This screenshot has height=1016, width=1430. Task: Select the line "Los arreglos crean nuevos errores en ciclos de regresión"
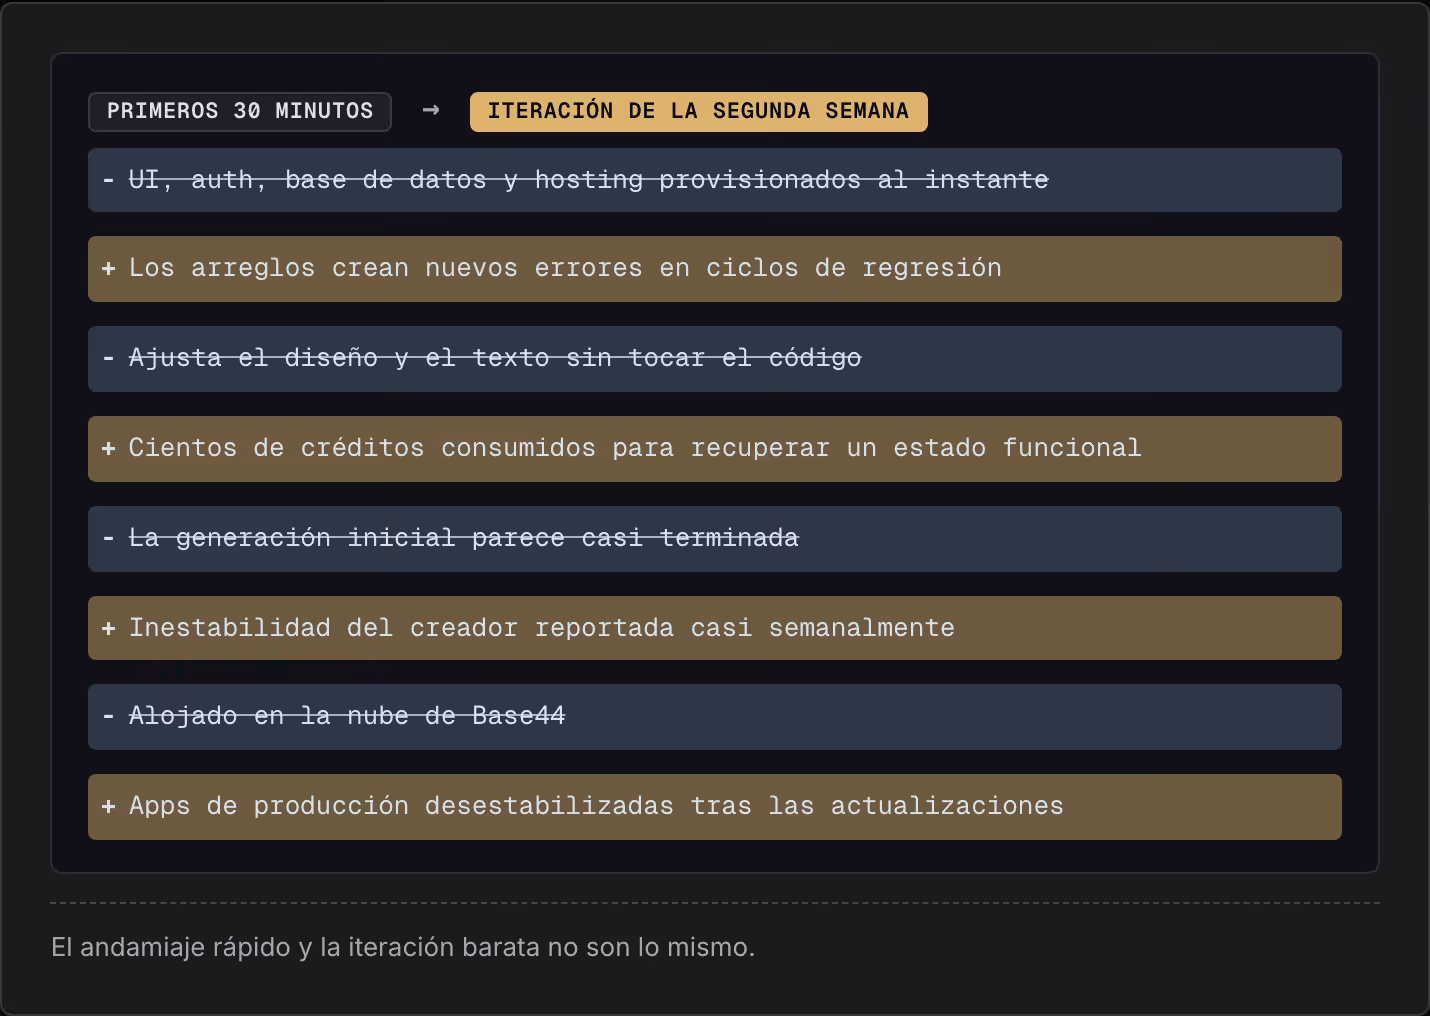pyautogui.click(x=715, y=269)
